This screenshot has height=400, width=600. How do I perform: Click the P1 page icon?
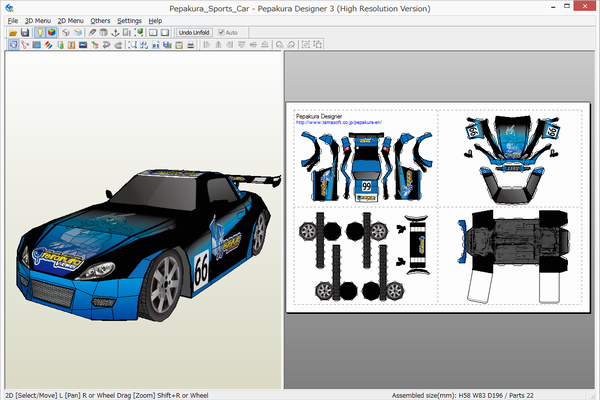(156, 45)
